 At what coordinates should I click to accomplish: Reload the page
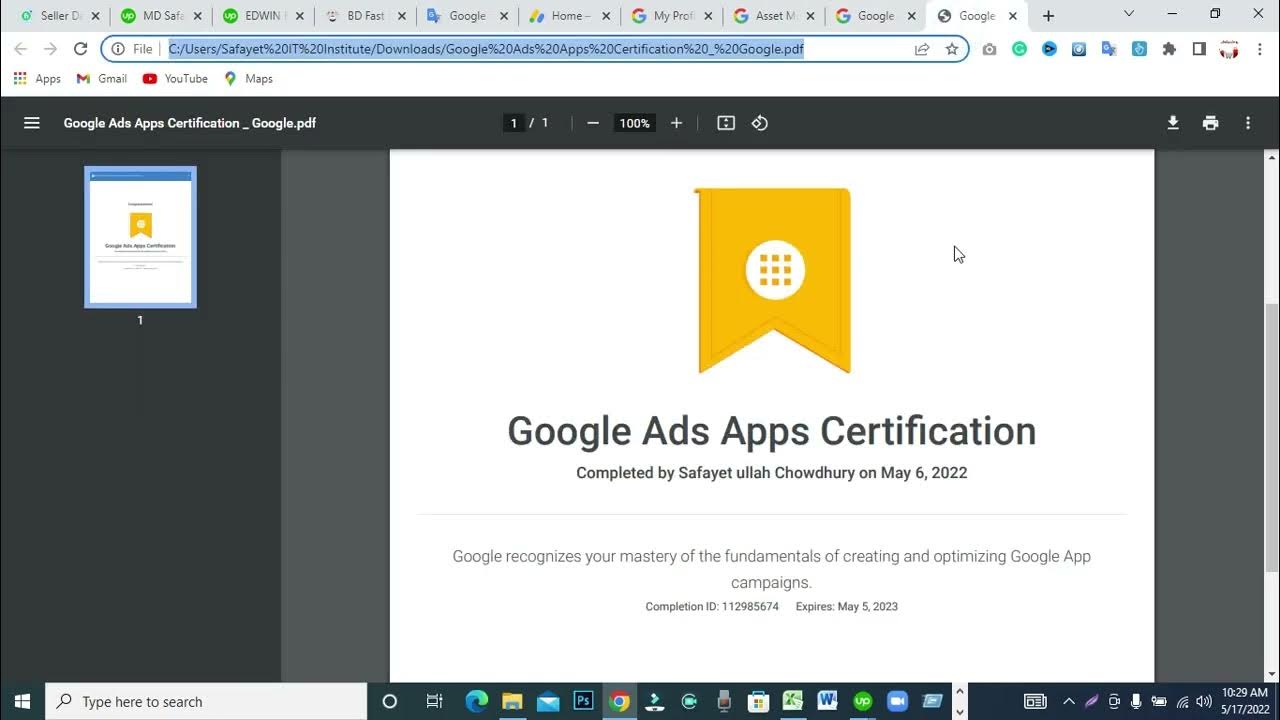81,48
